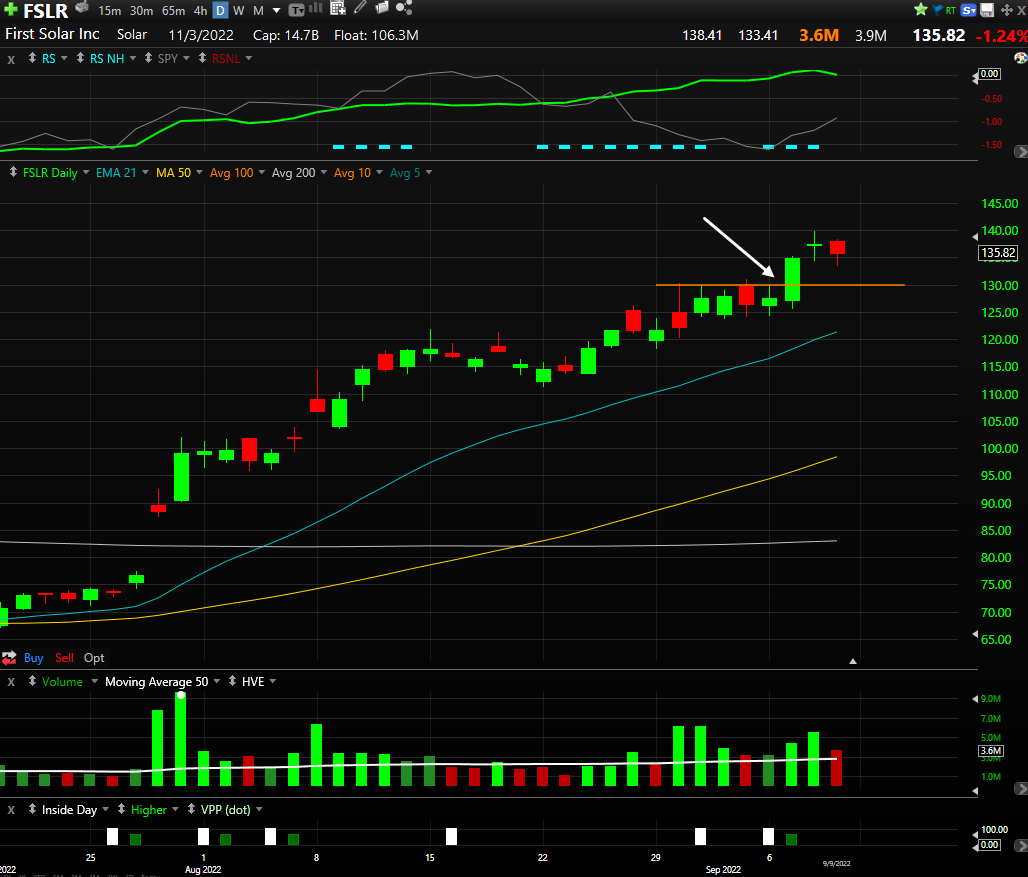
Task: Click the VPP (dot) indicator label
Action: 226,810
